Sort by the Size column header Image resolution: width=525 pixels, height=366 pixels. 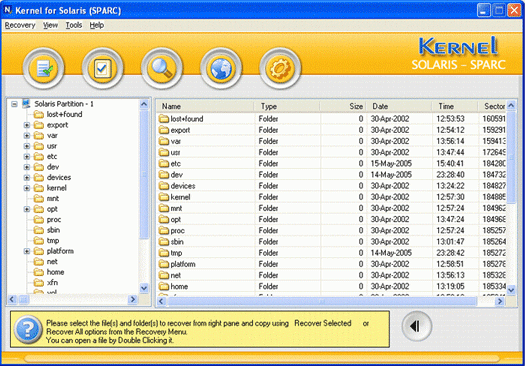coord(343,106)
